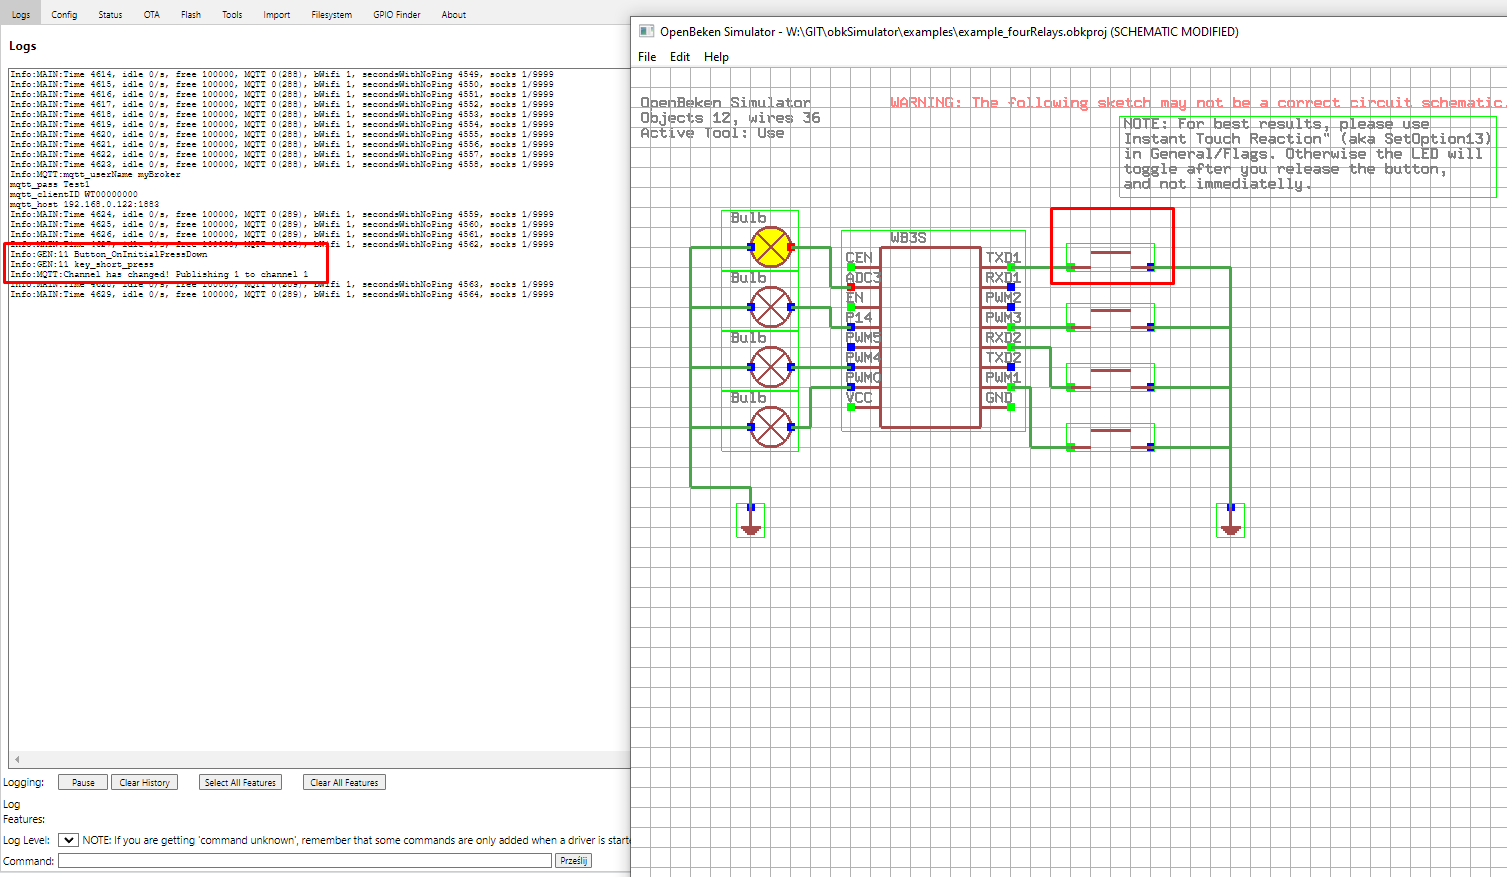Screen dimensions: 1507x877
Task: Open the simulator Help menu
Action: pos(716,57)
